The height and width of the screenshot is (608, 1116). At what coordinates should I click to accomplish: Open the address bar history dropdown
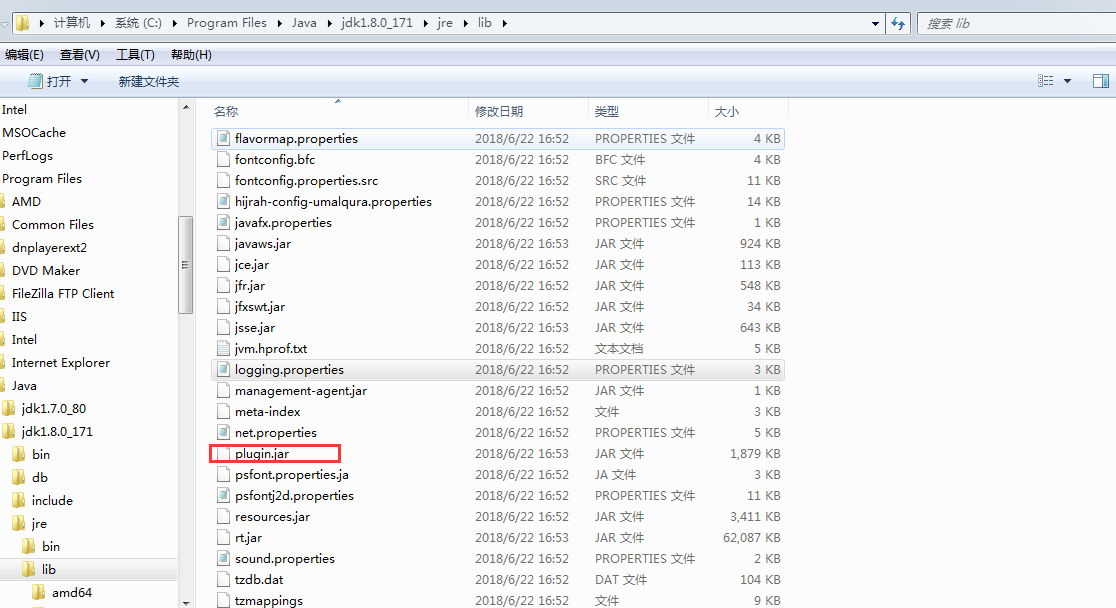point(874,22)
